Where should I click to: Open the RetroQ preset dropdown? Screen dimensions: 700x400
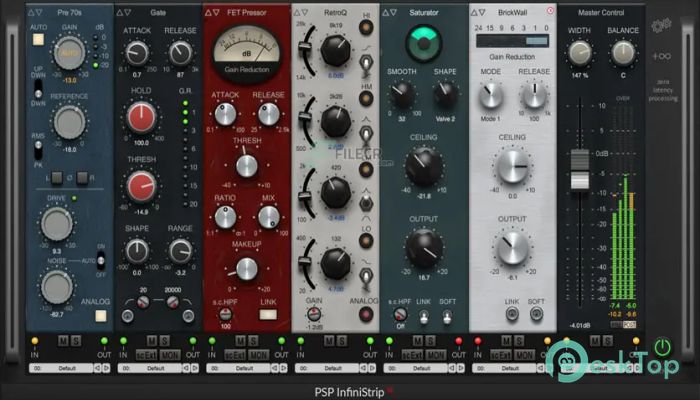pos(327,368)
